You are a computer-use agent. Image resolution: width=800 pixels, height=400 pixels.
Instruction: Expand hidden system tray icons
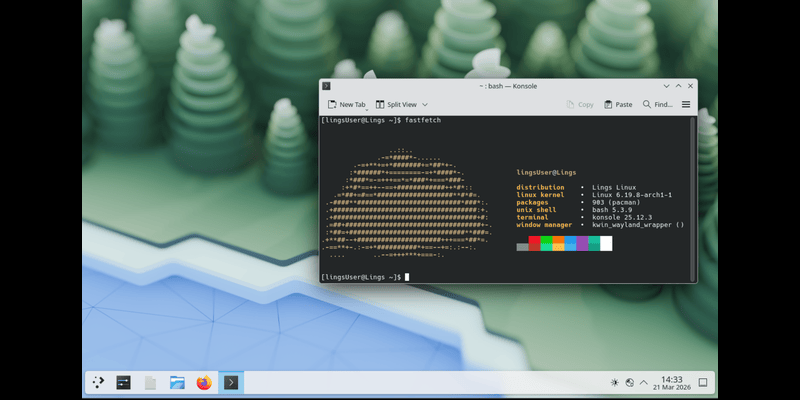coord(644,382)
